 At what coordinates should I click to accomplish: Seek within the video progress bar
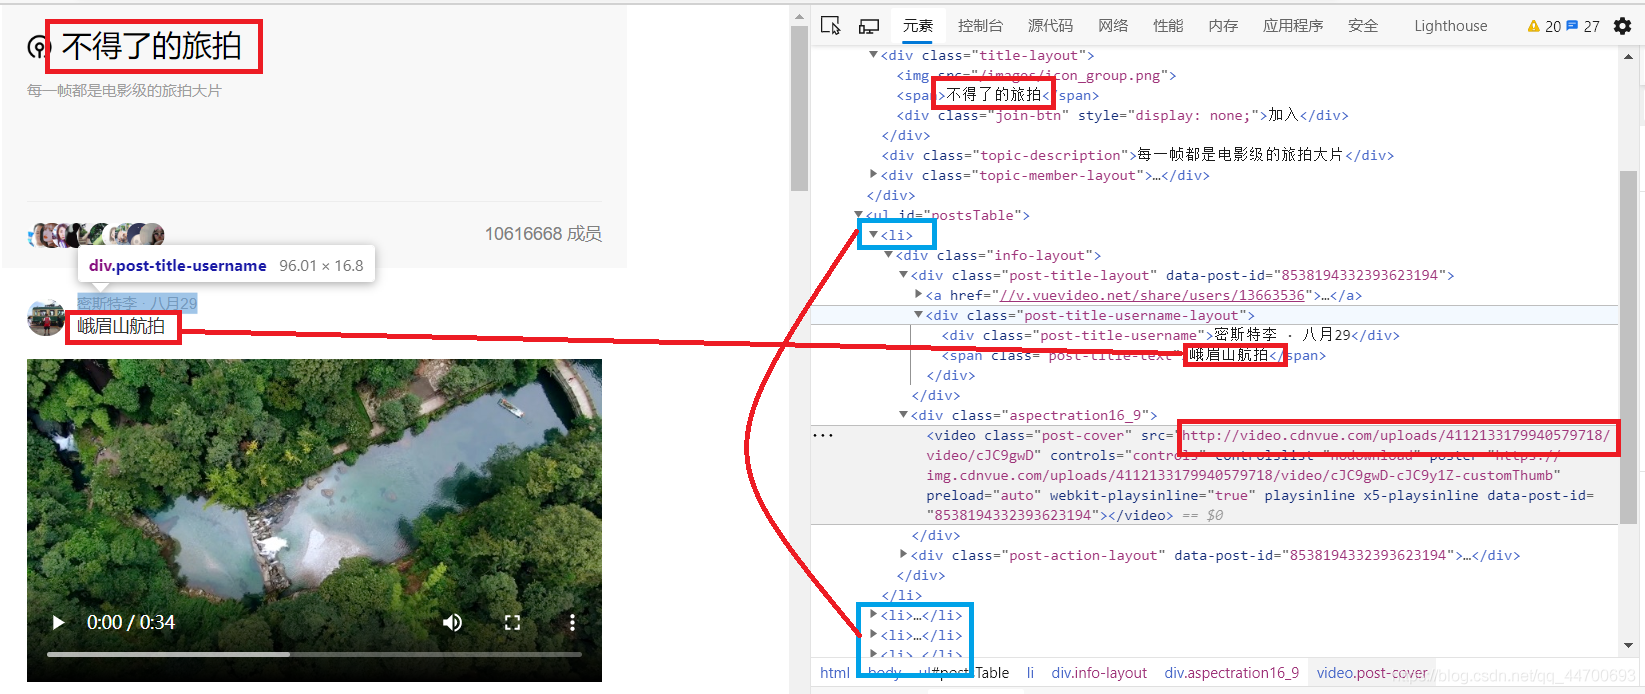314,654
